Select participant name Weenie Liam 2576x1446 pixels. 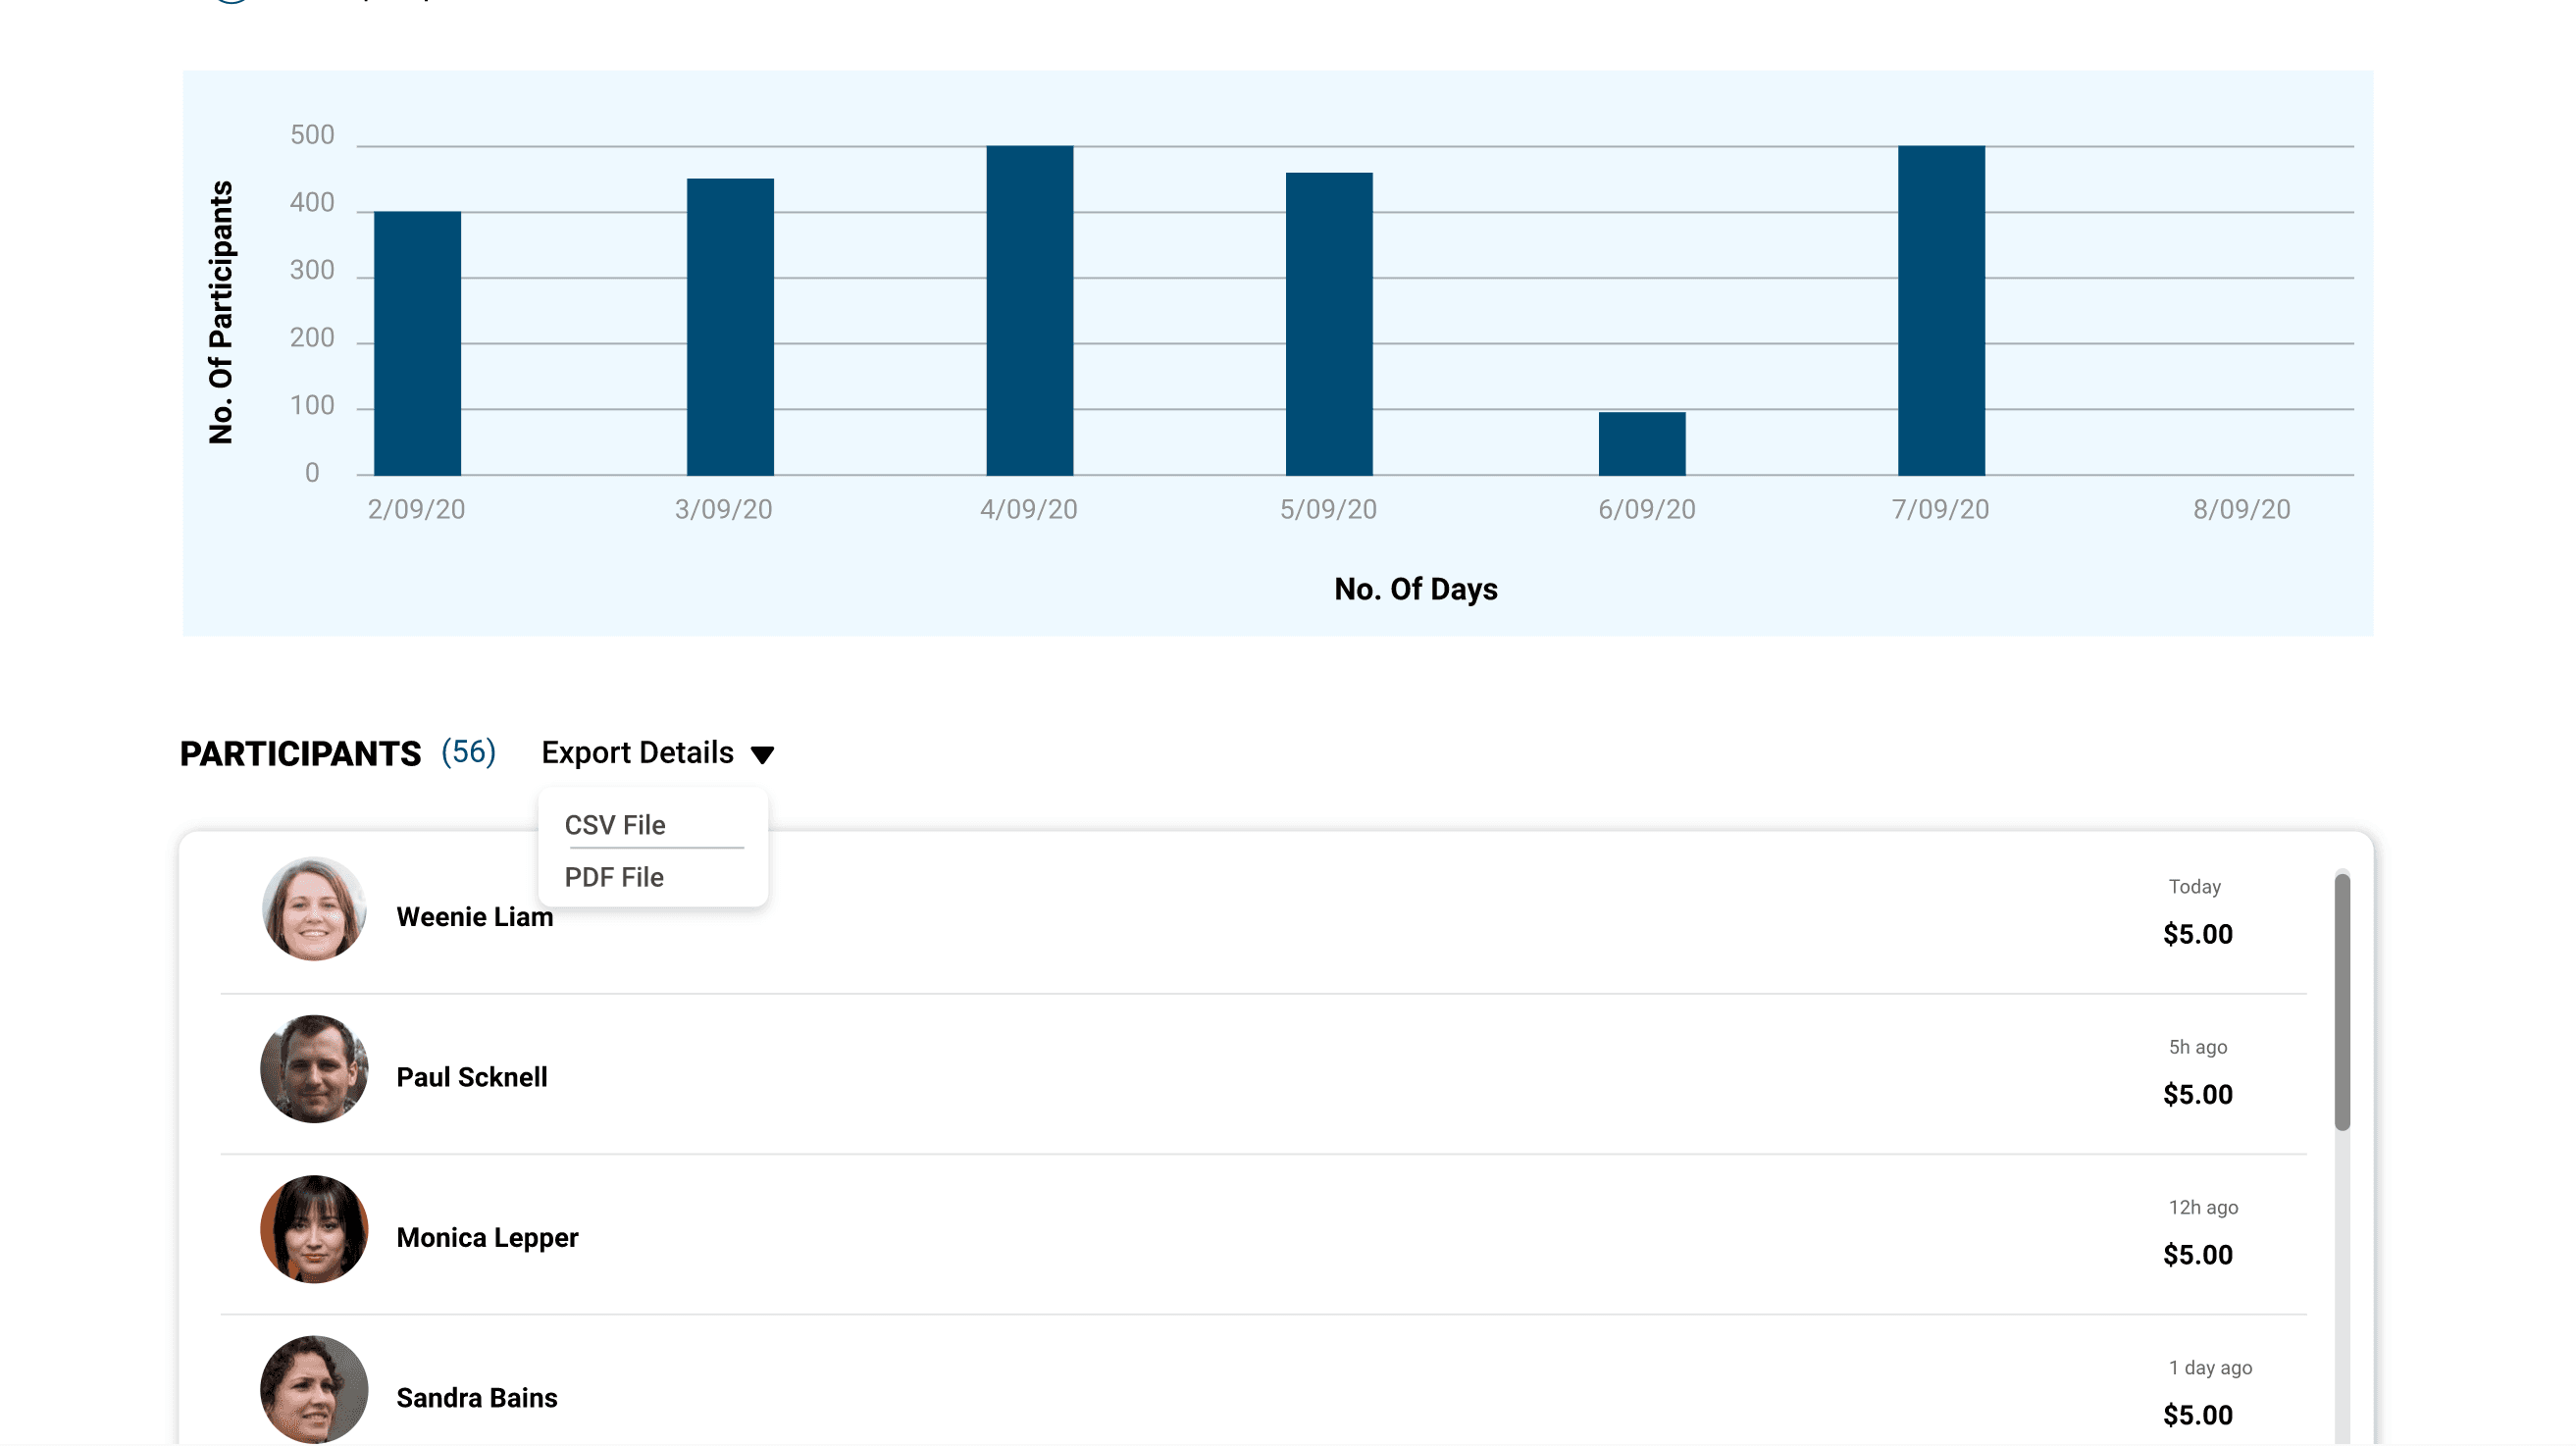pyautogui.click(x=475, y=917)
